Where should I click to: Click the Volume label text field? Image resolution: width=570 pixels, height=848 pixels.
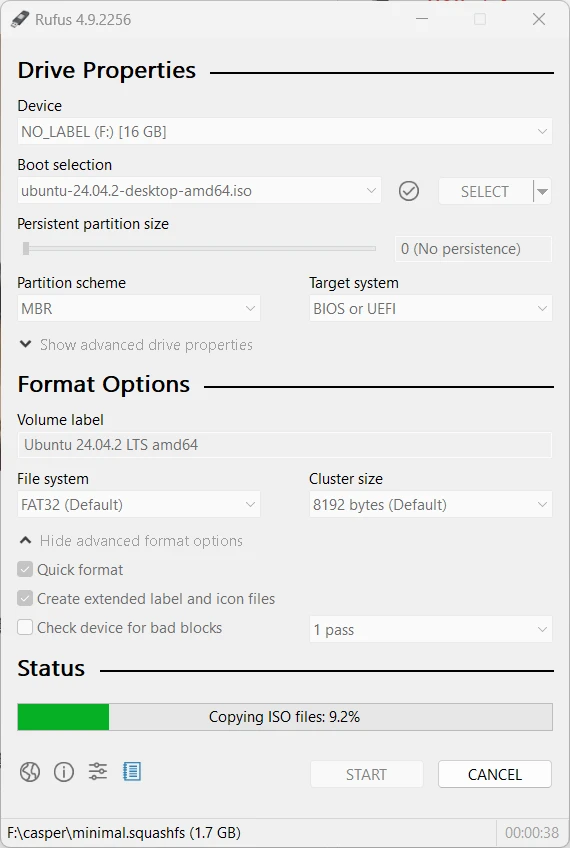tap(284, 445)
